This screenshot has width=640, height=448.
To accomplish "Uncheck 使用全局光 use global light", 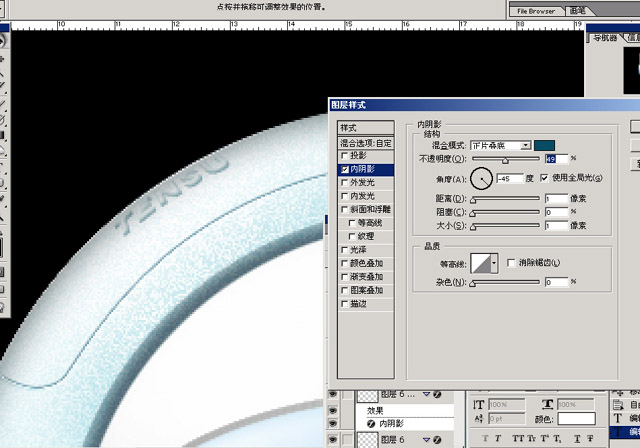I will click(544, 178).
